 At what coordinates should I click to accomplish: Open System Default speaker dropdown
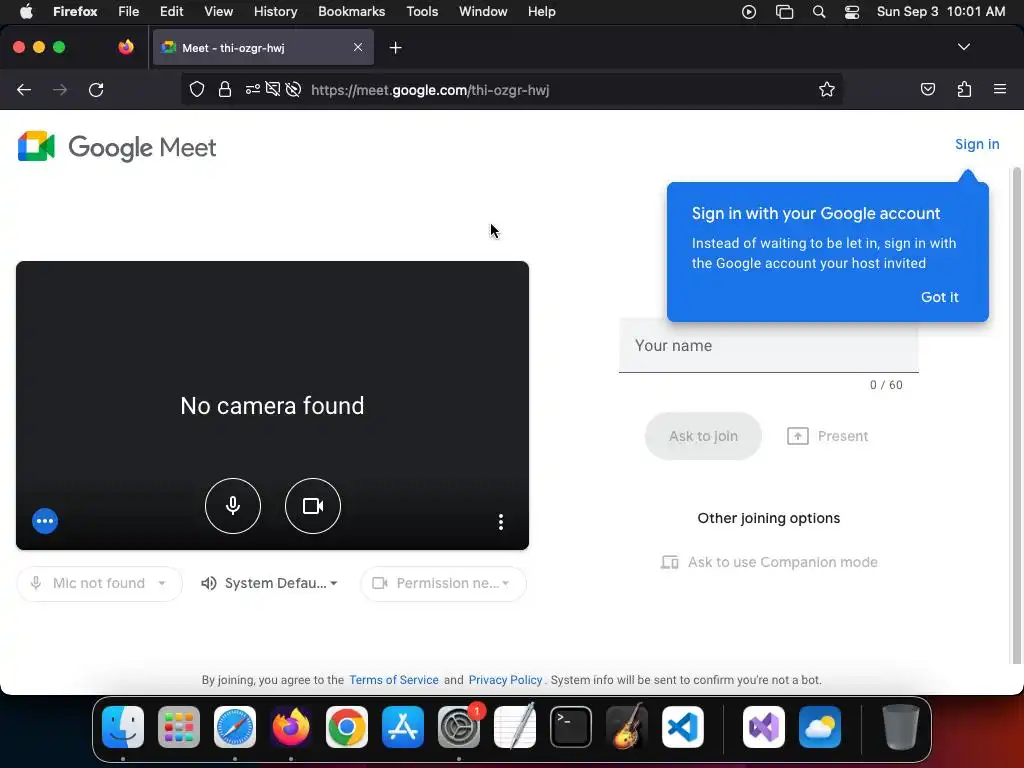click(x=269, y=583)
